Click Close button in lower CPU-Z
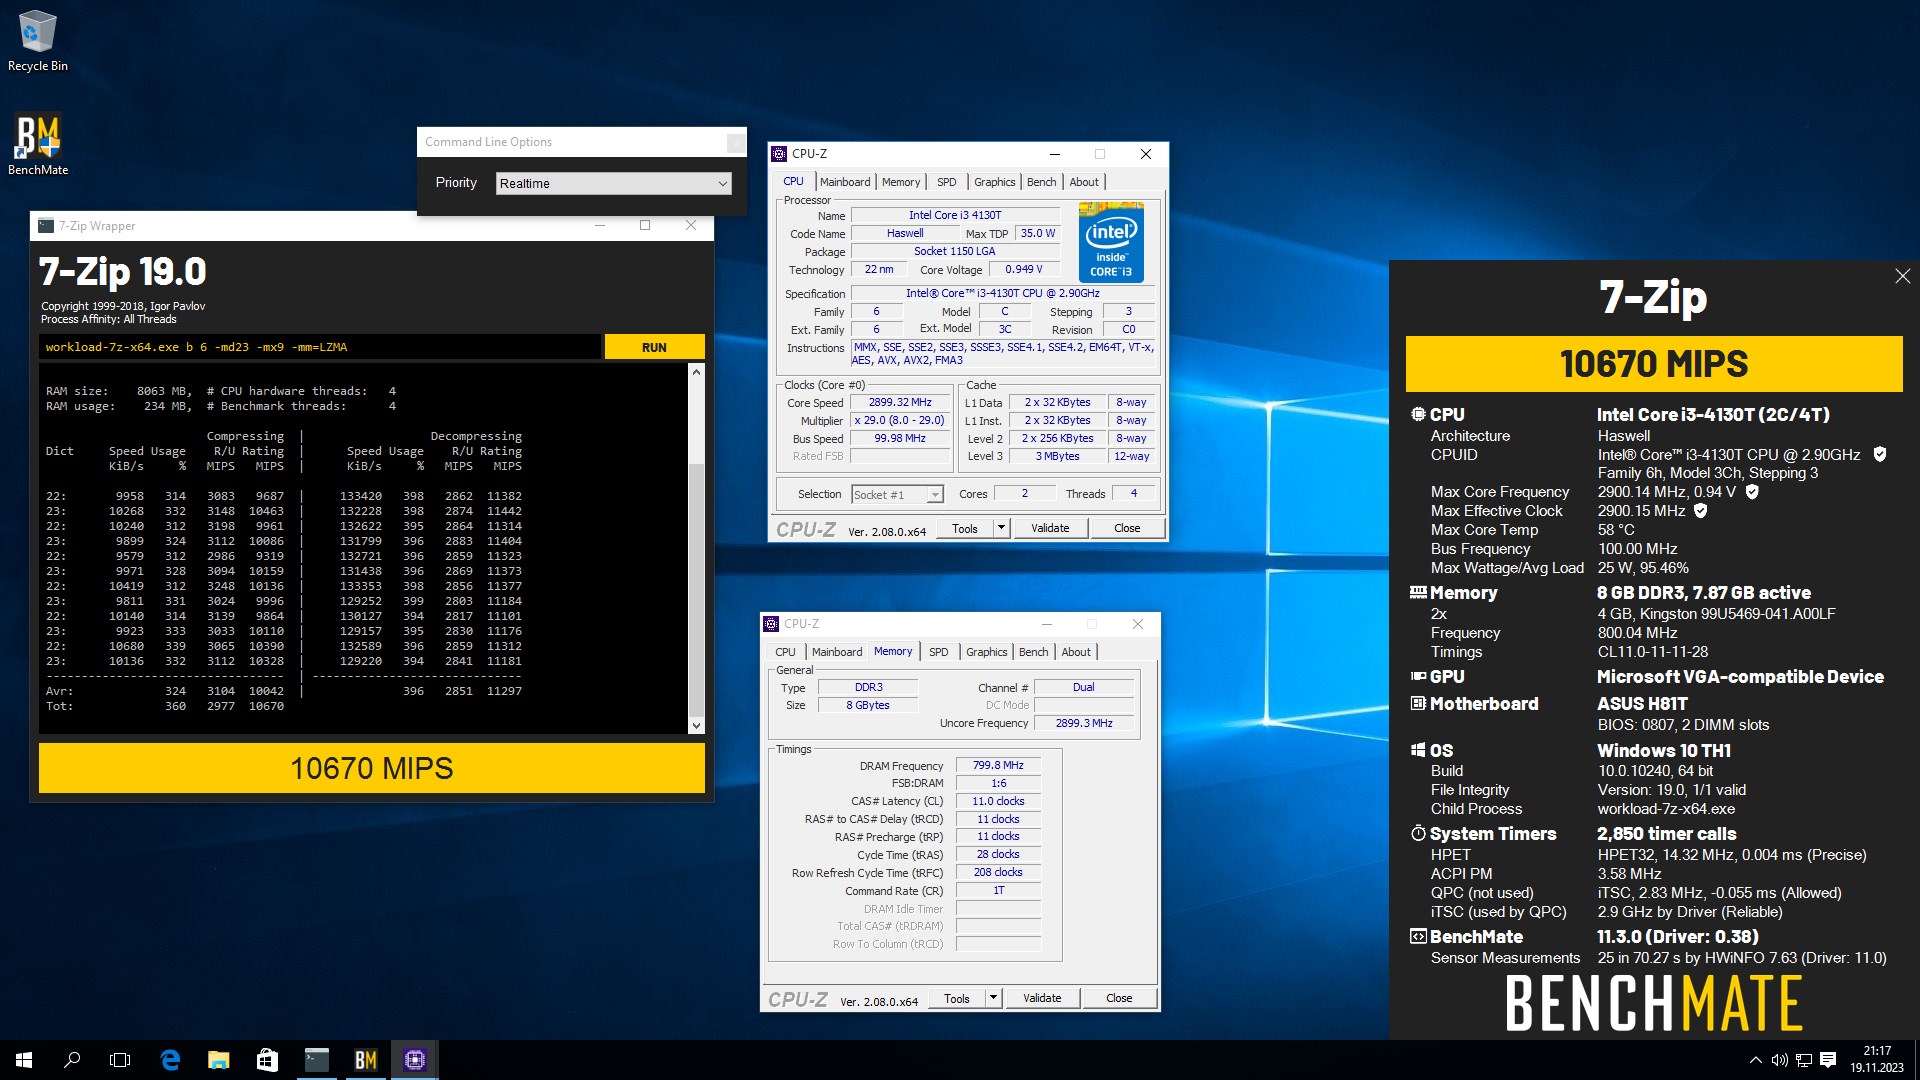This screenshot has width=1920, height=1080. 1119,998
